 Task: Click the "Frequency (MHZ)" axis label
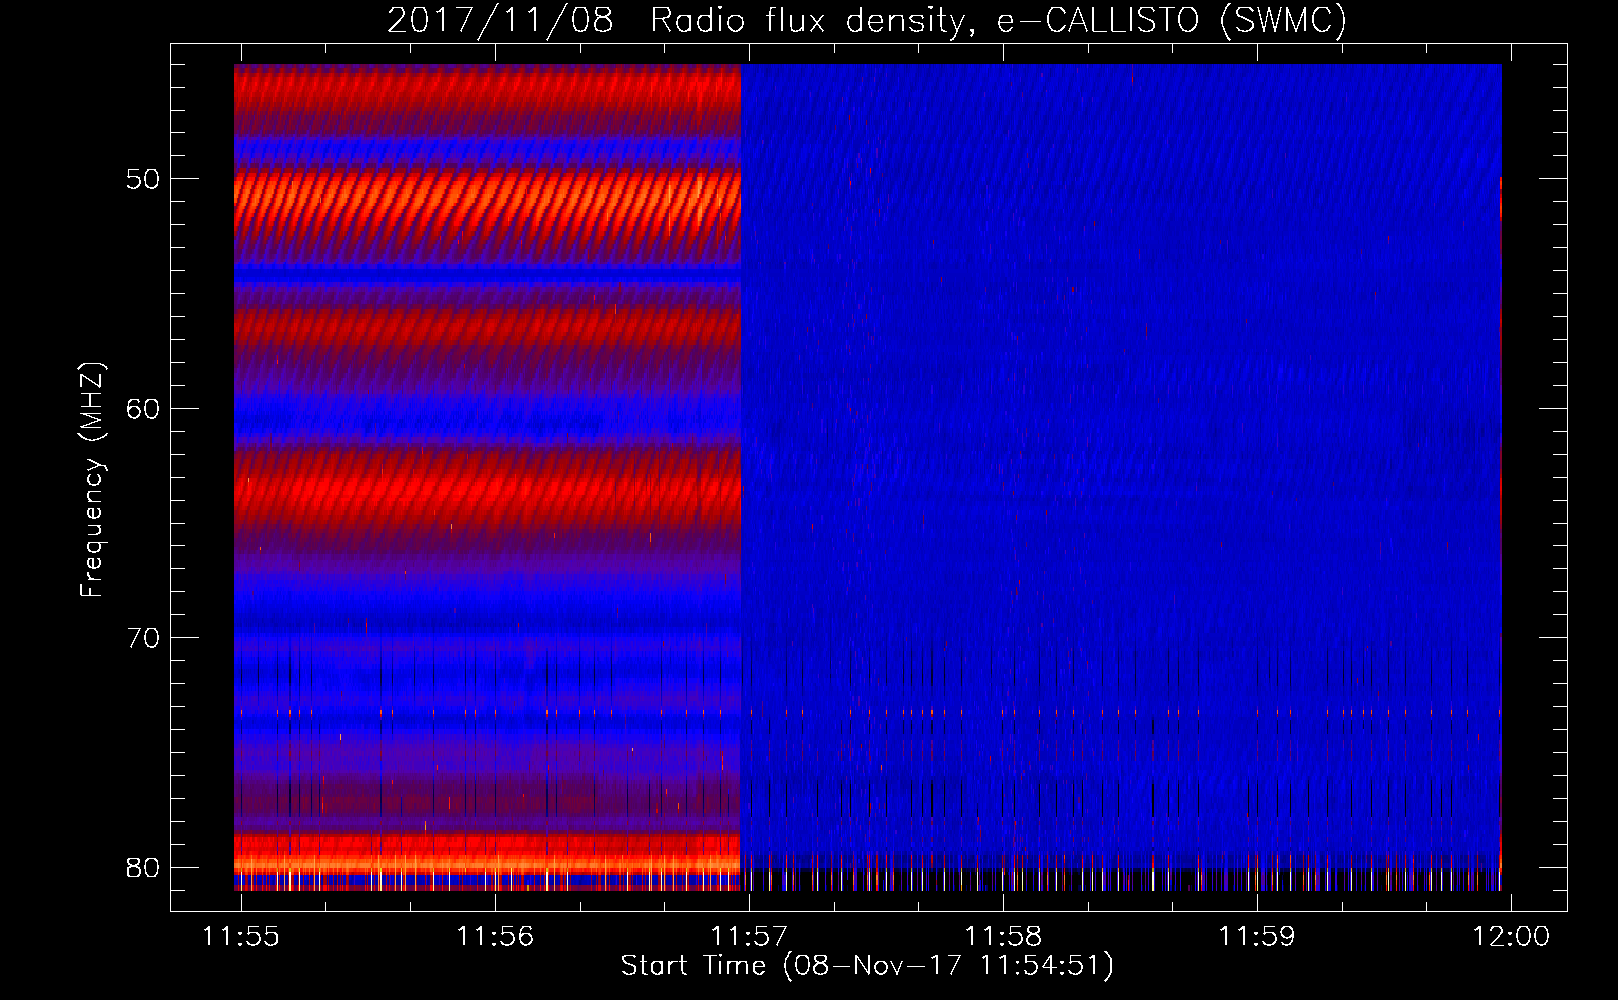pyautogui.click(x=92, y=480)
